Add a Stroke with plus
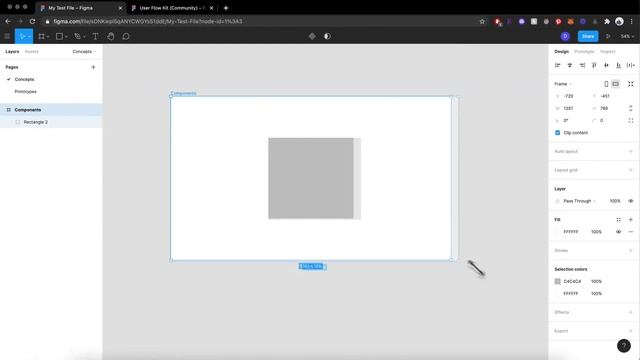This screenshot has width=640, height=360. click(x=631, y=251)
